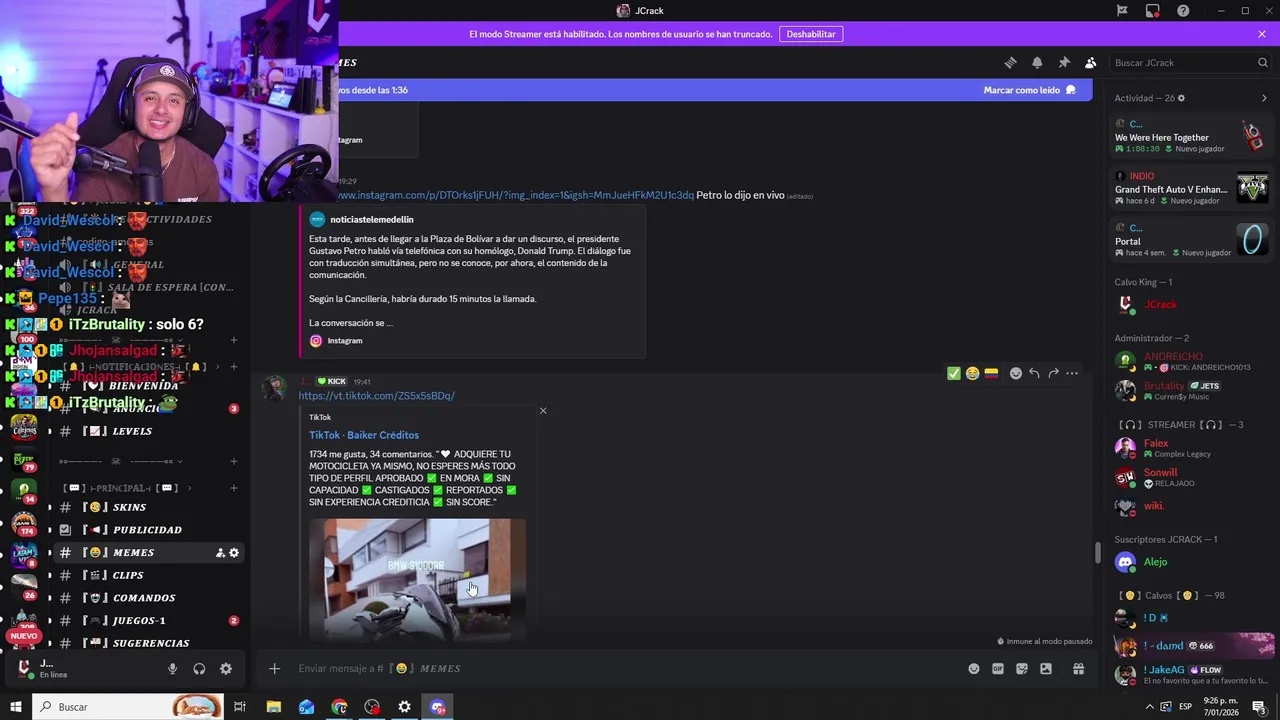
Task: Click the red NUEVO mentions pill
Action: tap(23, 636)
